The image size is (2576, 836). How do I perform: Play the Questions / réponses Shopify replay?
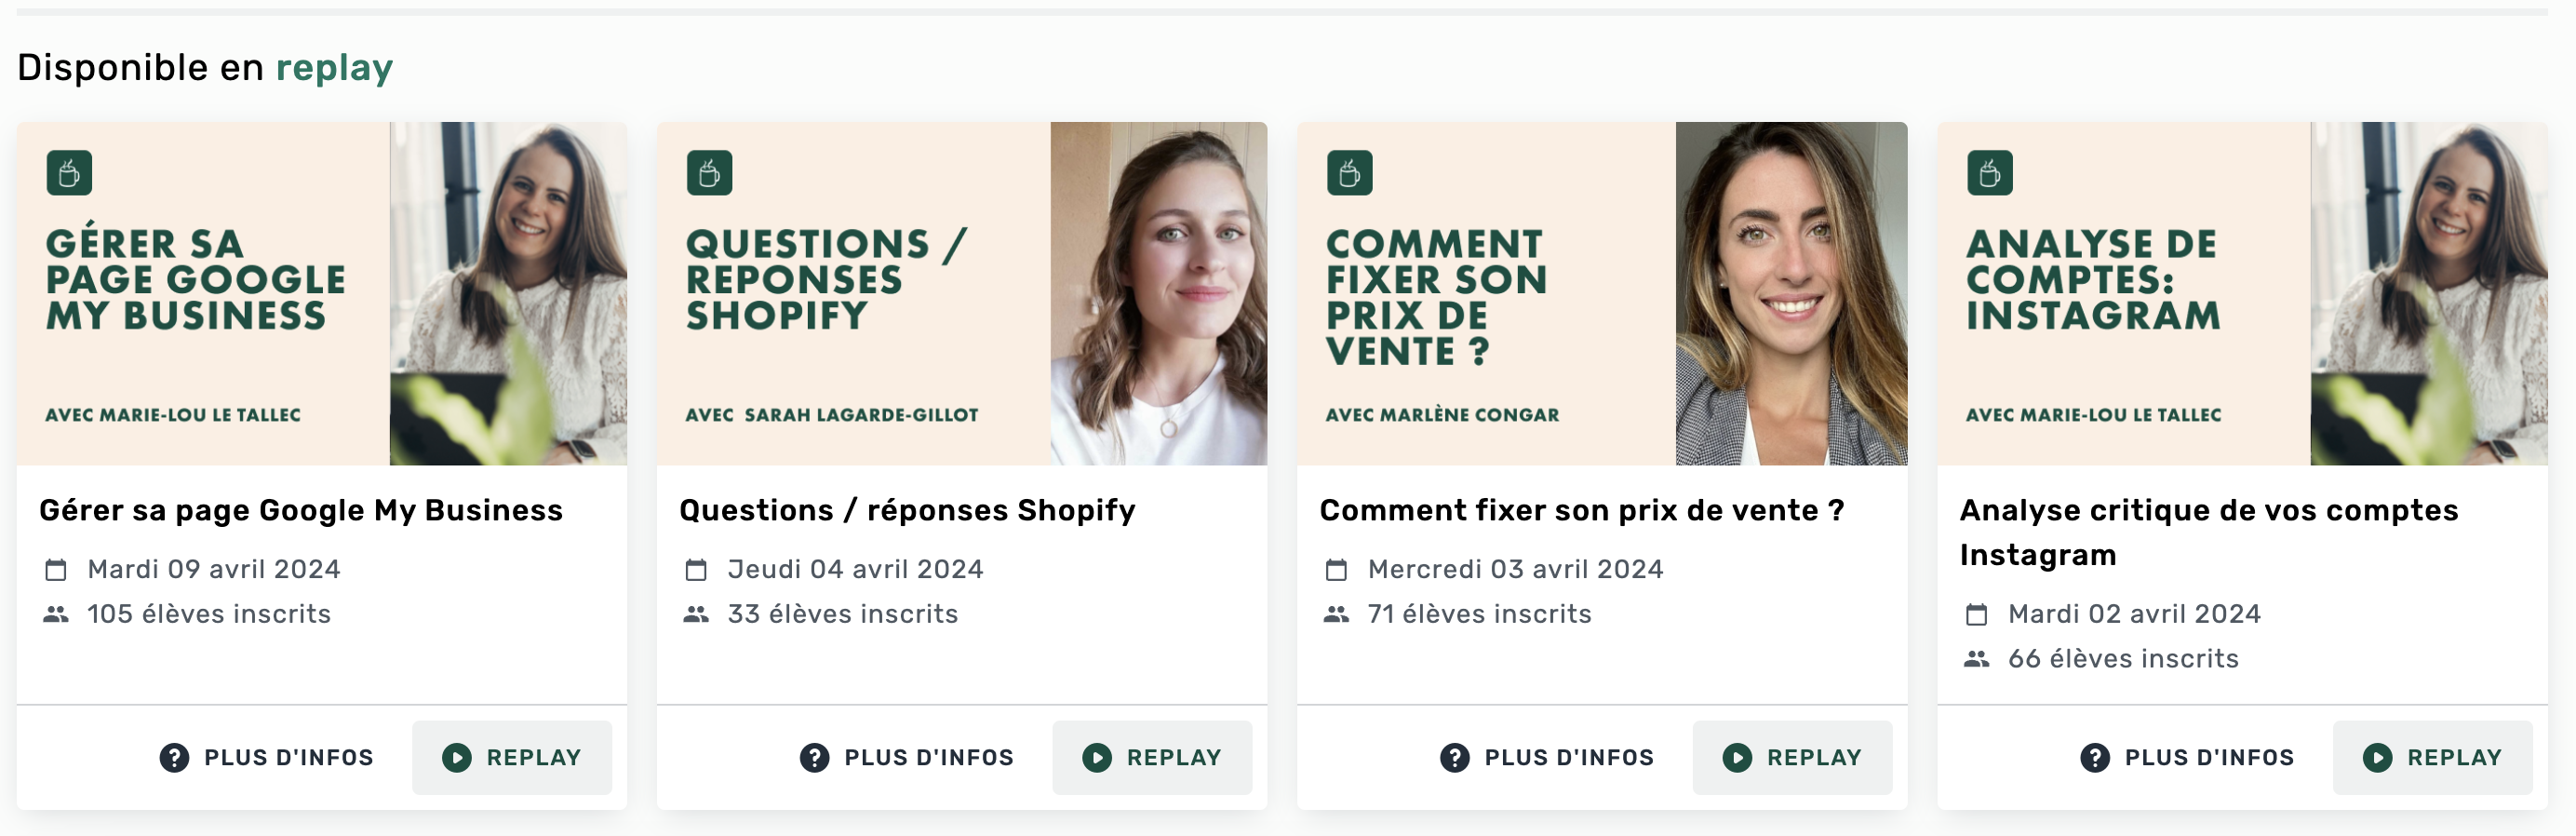[1152, 758]
